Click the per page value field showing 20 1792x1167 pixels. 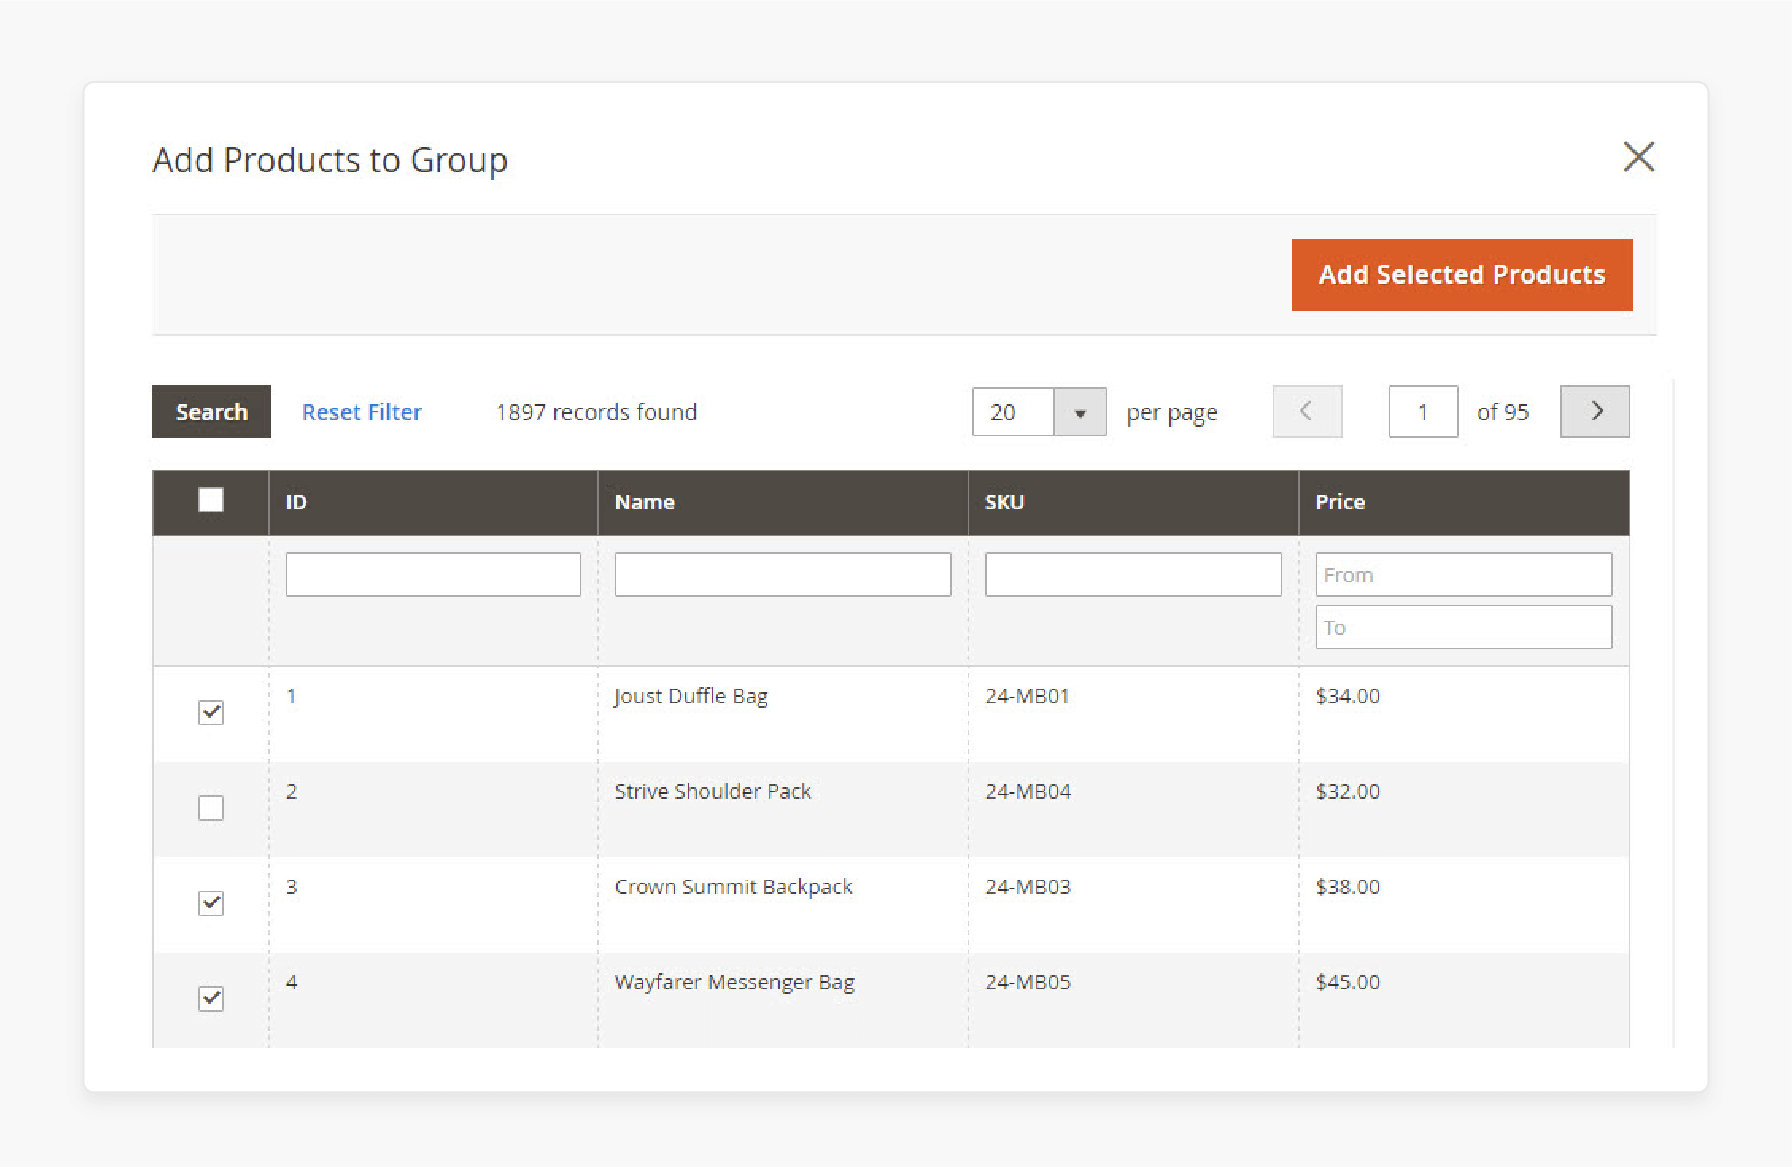(x=1013, y=412)
